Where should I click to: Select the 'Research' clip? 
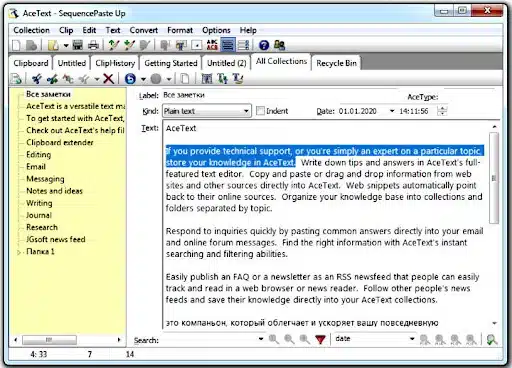pyautogui.click(x=42, y=227)
